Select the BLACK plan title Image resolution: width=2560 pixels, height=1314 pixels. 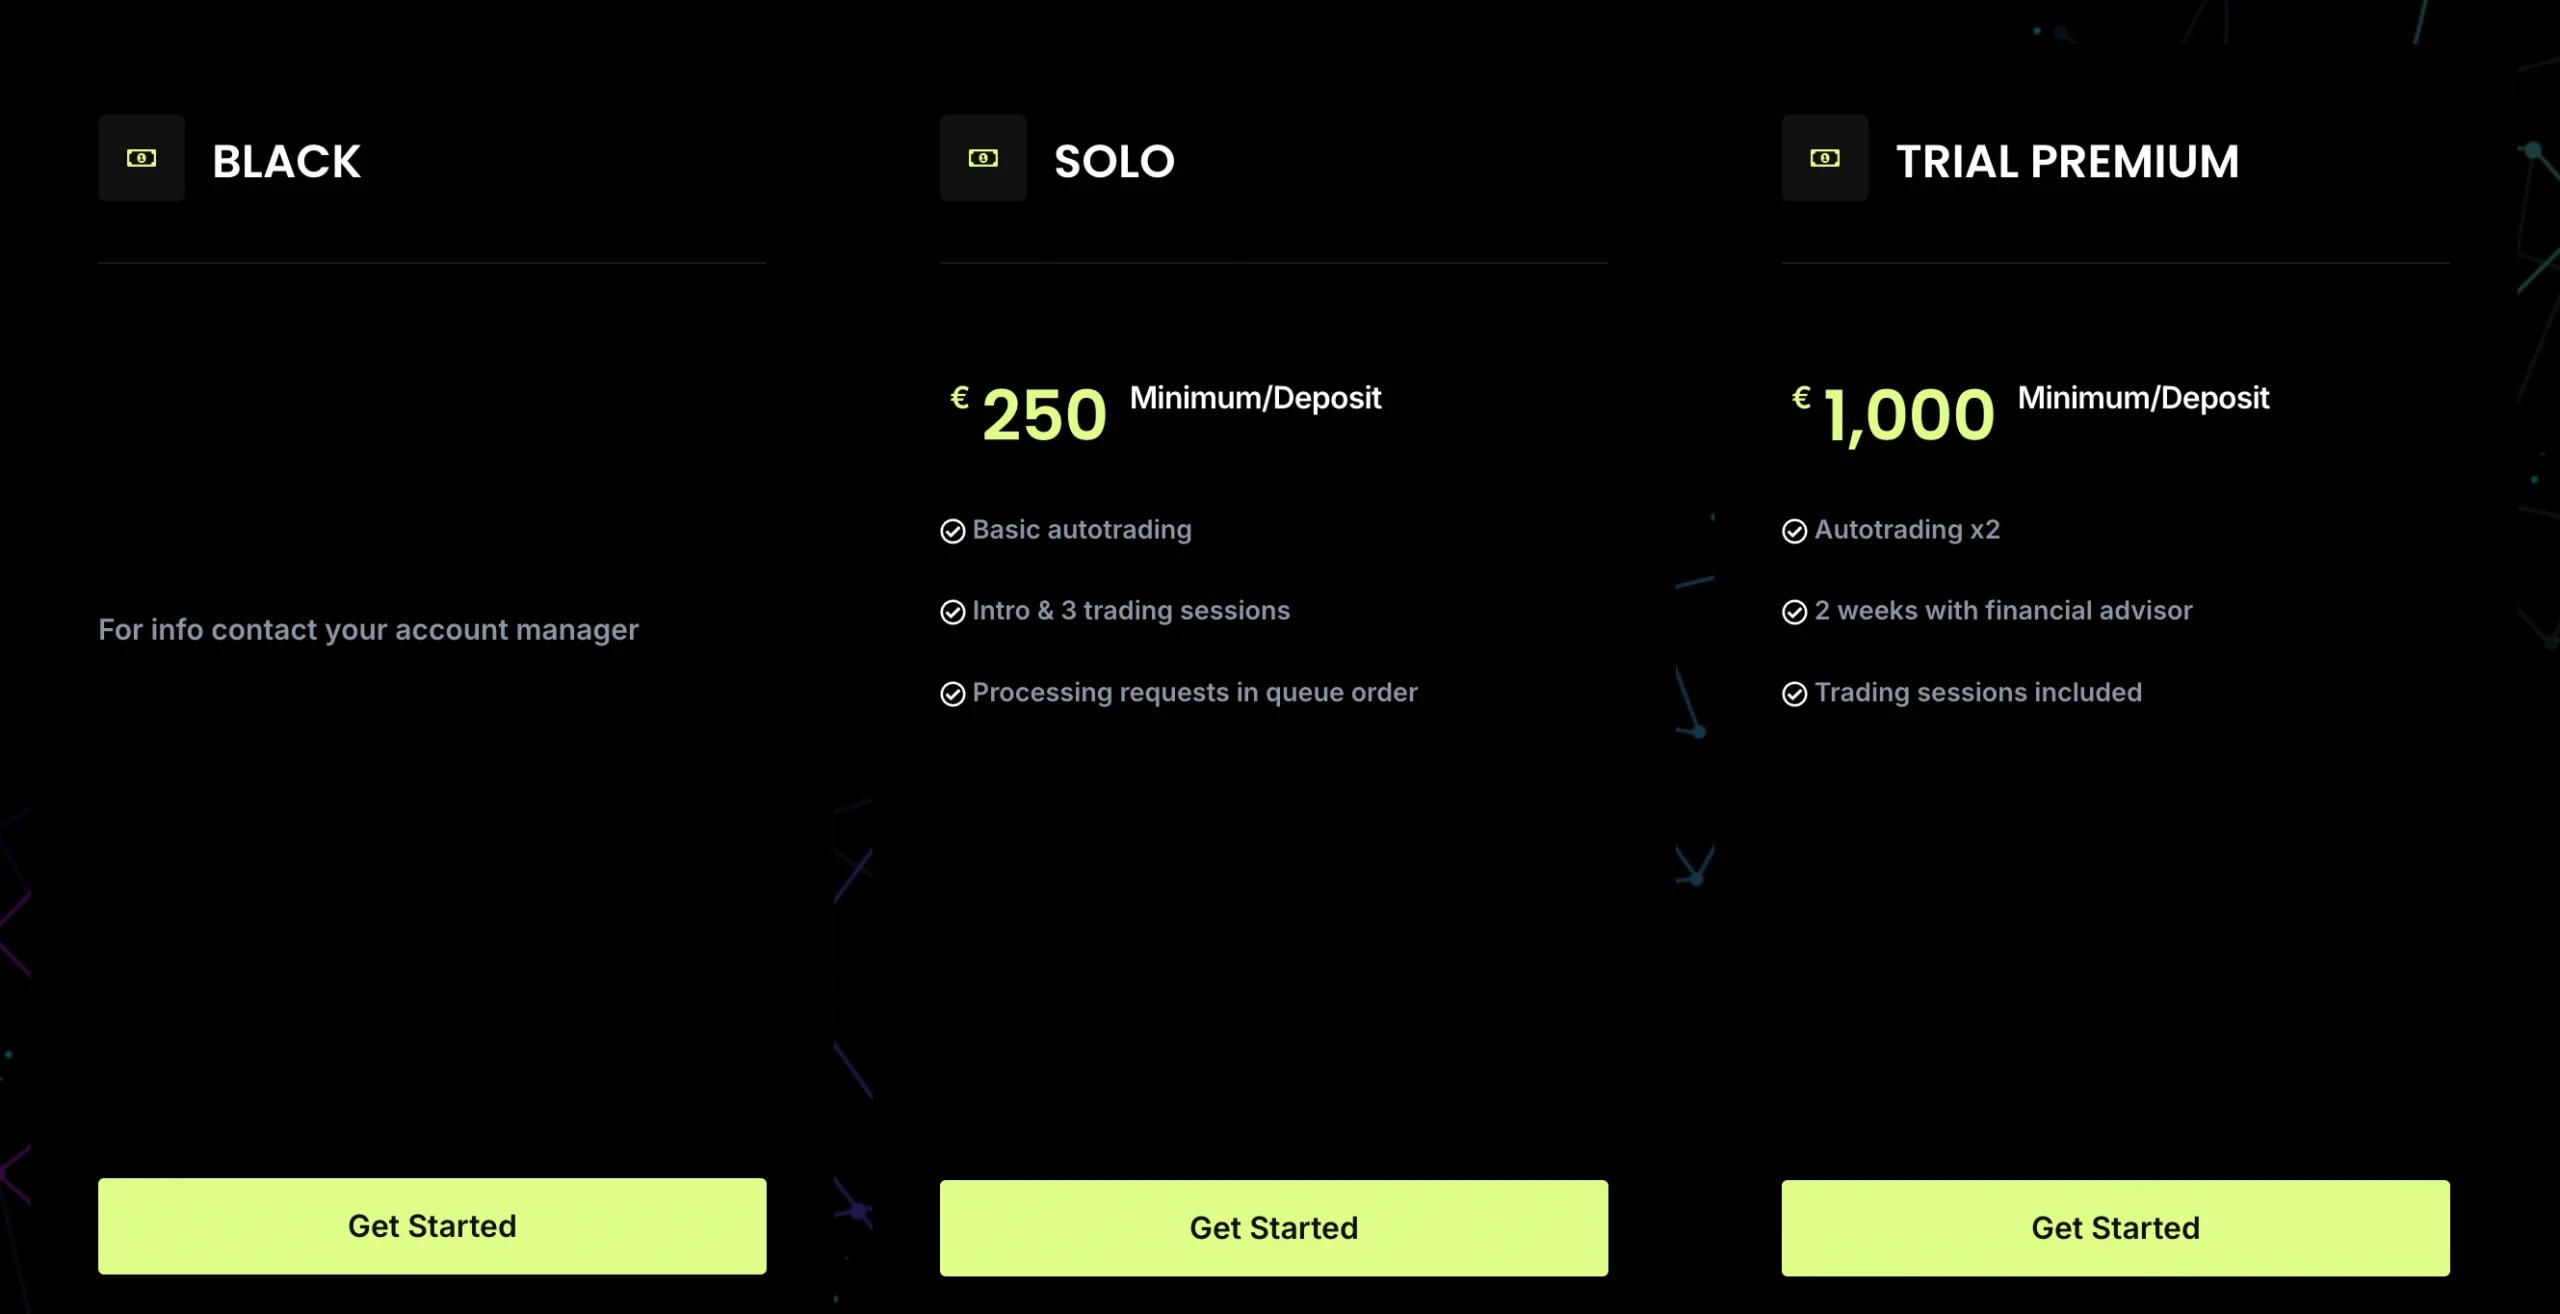pyautogui.click(x=287, y=161)
